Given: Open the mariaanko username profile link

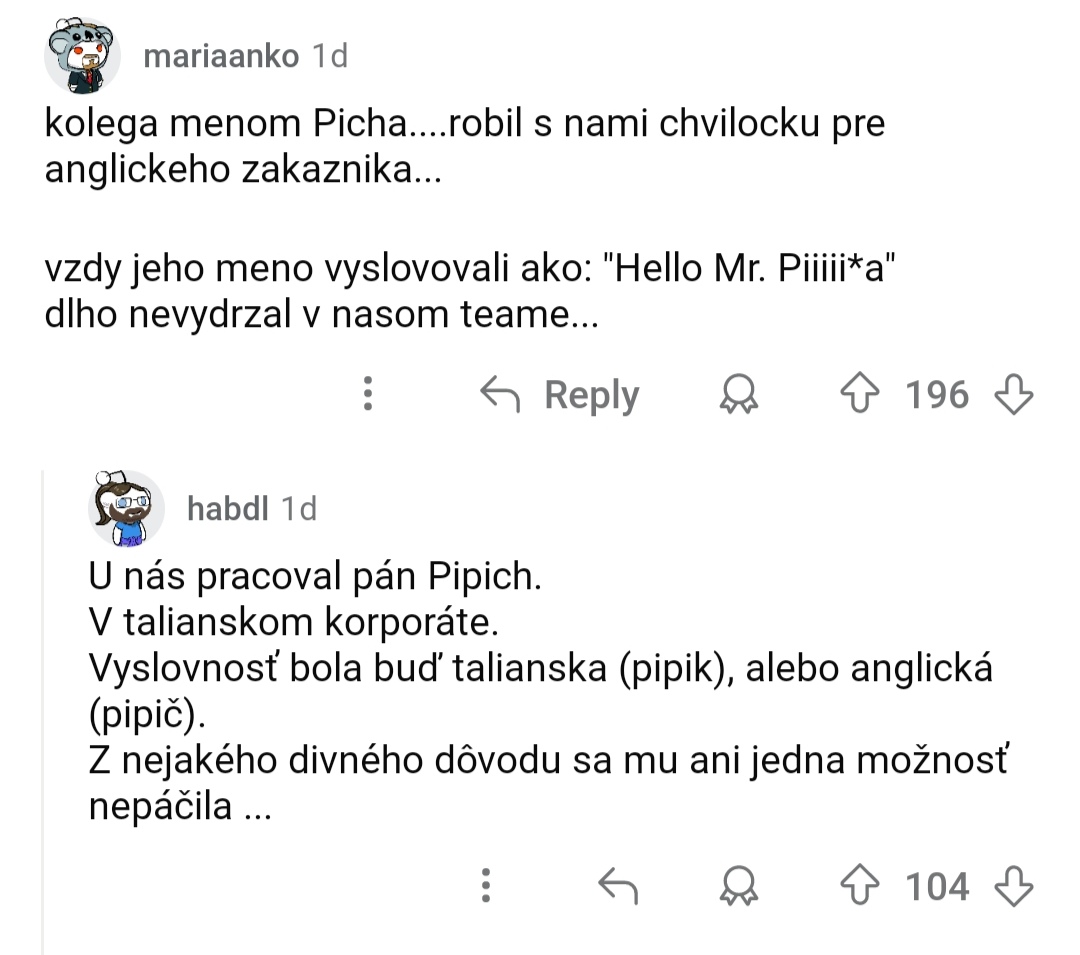Looking at the screenshot, I should pyautogui.click(x=221, y=57).
